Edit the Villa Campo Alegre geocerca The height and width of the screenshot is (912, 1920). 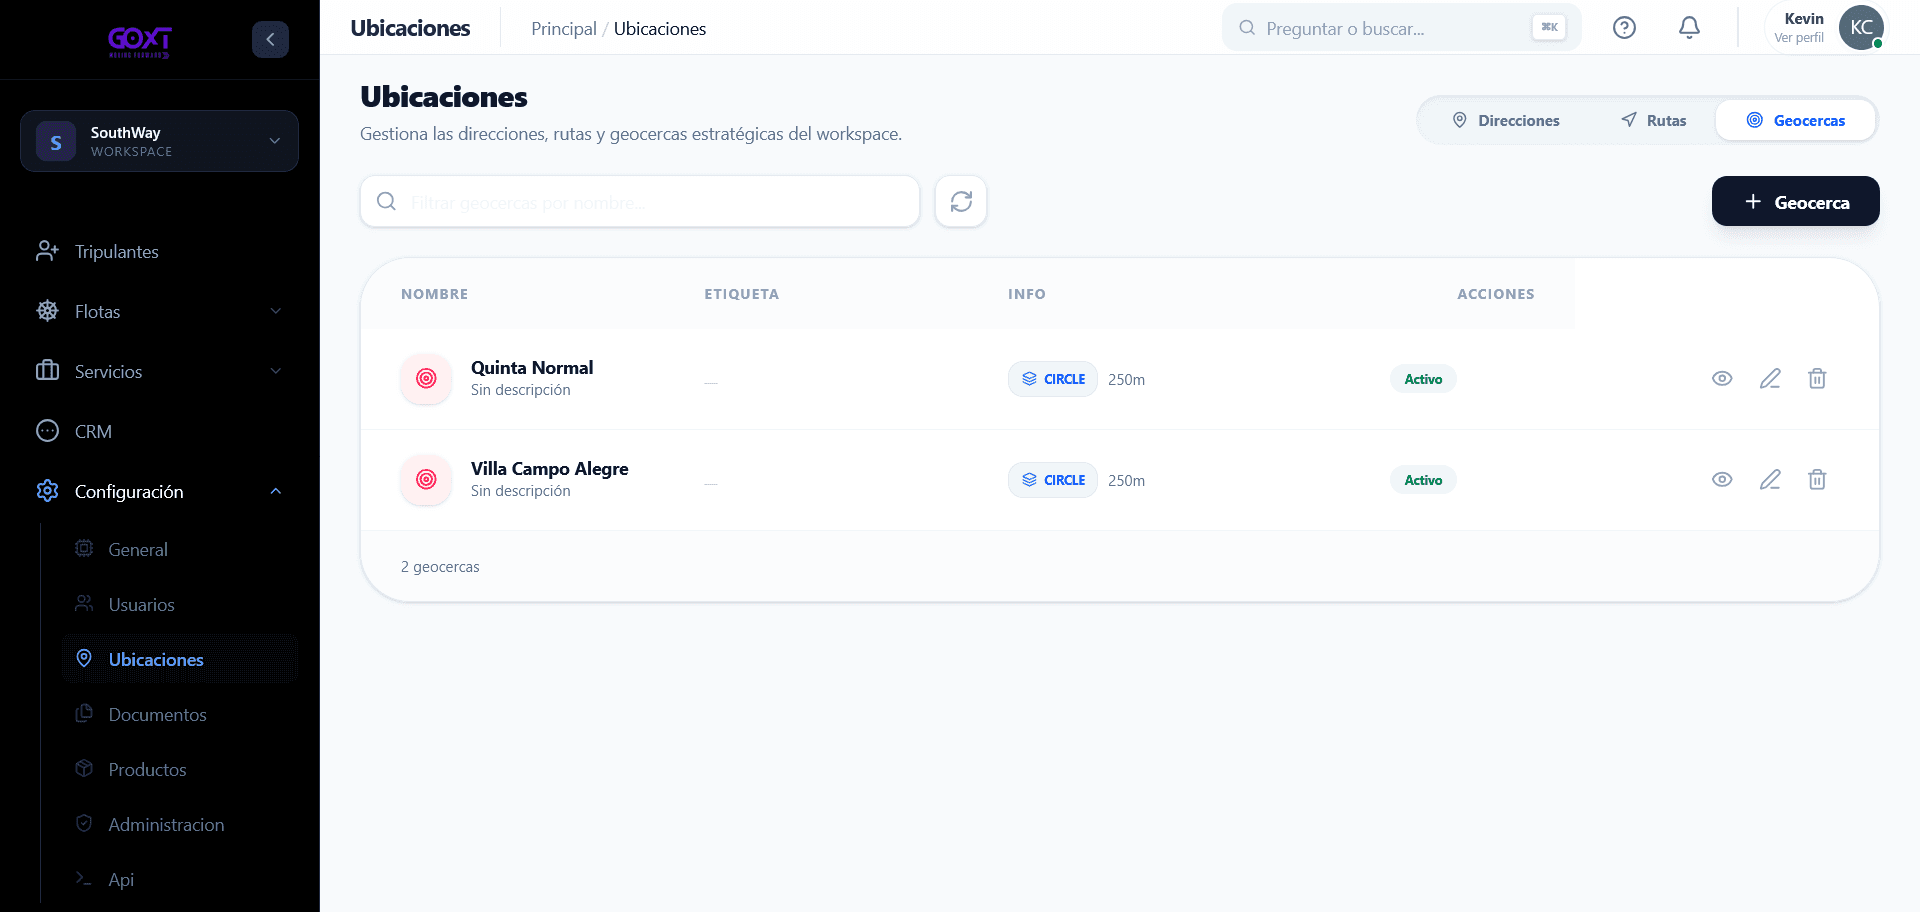pyautogui.click(x=1770, y=480)
